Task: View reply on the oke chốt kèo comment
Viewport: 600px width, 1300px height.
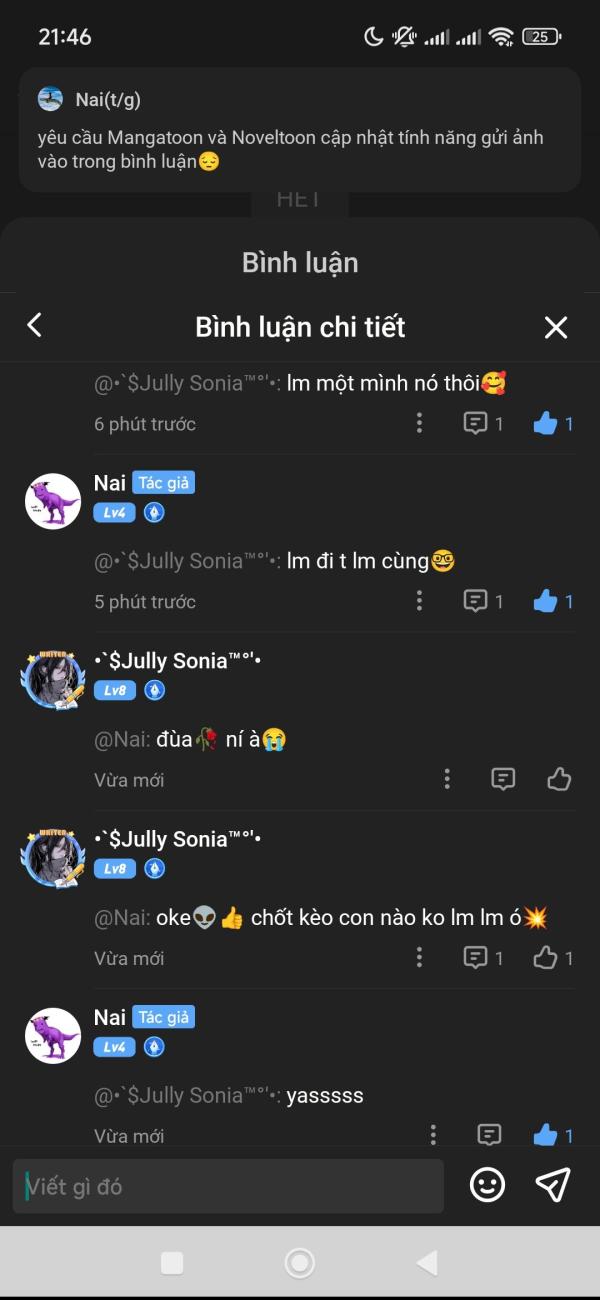Action: coord(483,958)
